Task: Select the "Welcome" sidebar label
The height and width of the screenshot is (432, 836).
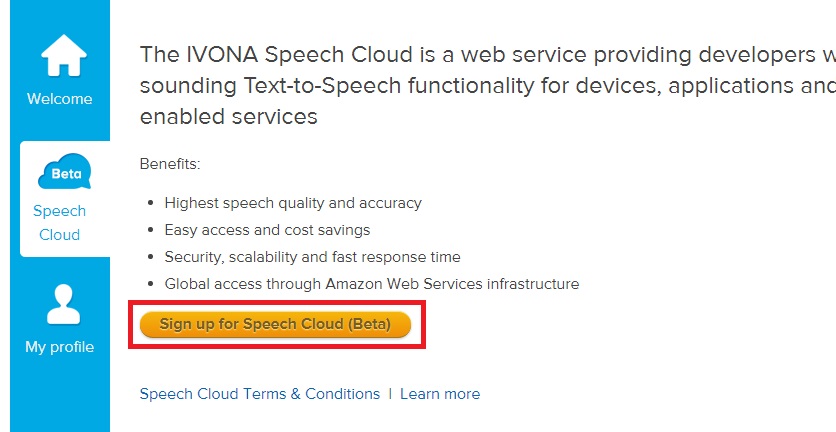Action: (59, 99)
